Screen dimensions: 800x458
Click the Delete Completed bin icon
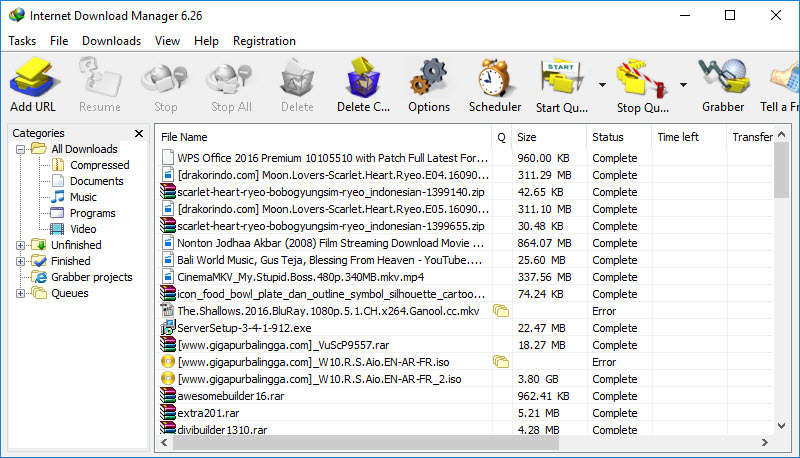point(363,78)
